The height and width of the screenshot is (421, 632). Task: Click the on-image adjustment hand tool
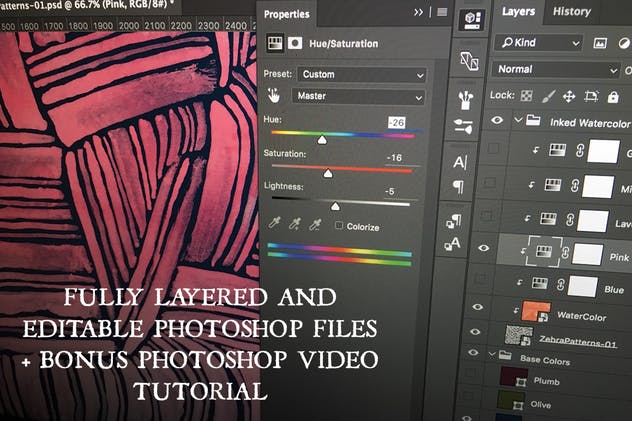(273, 96)
